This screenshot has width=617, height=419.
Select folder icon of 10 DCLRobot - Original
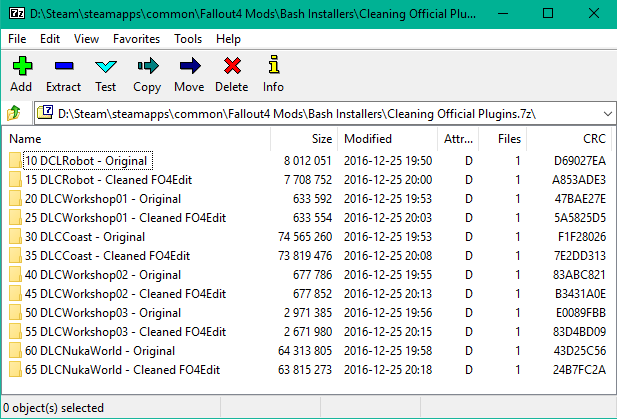(15, 161)
